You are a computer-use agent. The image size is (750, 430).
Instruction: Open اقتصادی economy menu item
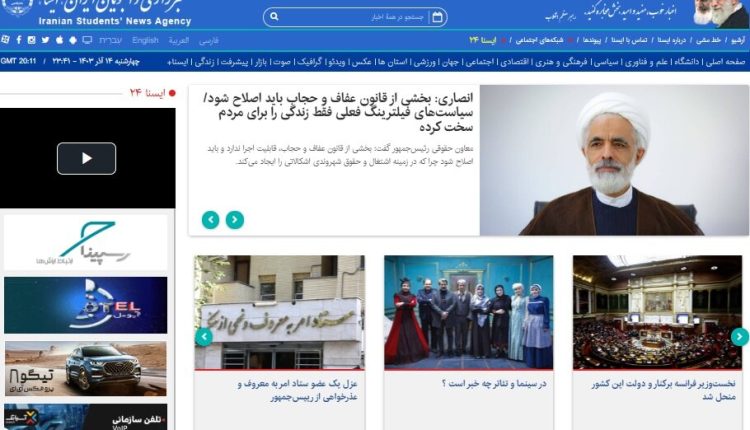tap(515, 62)
